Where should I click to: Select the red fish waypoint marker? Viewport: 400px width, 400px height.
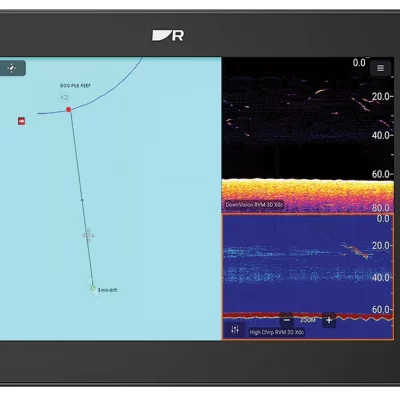22,121
